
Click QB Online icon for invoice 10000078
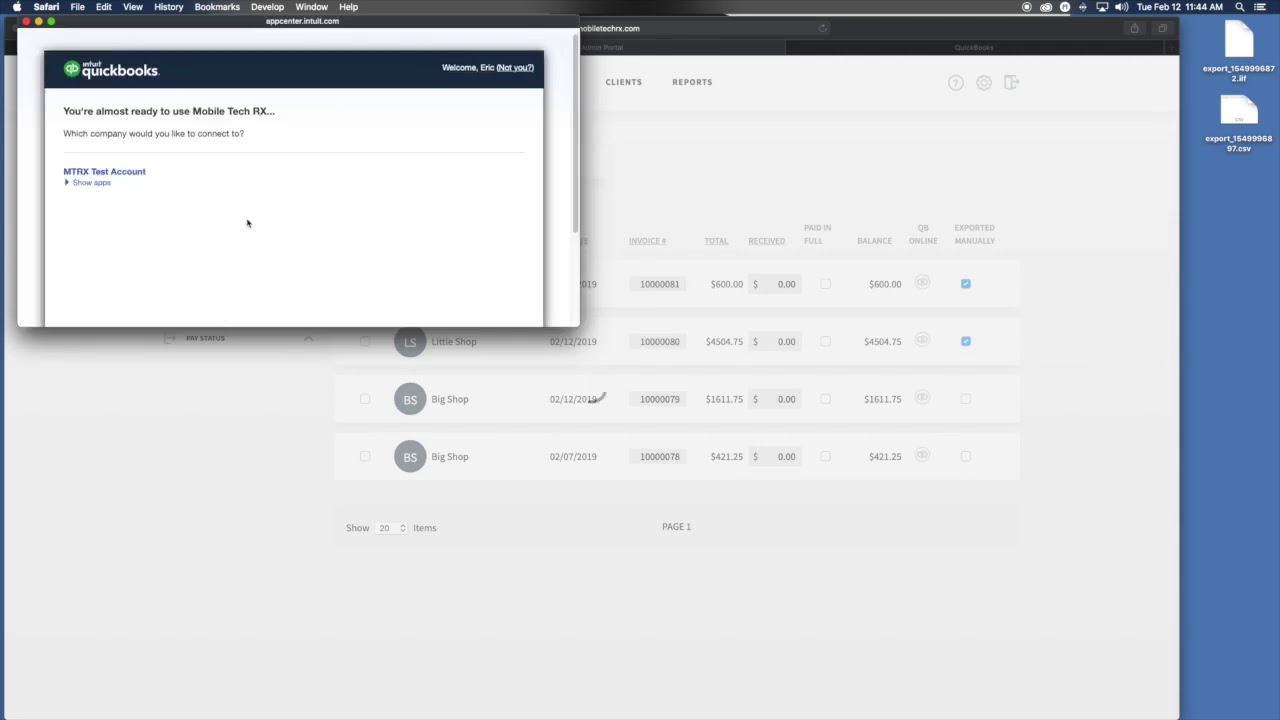[x=922, y=456]
